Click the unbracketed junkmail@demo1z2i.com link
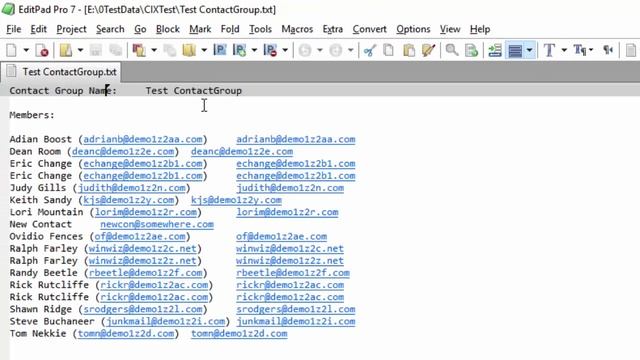Screen dimensions: 640x360 [296, 322]
